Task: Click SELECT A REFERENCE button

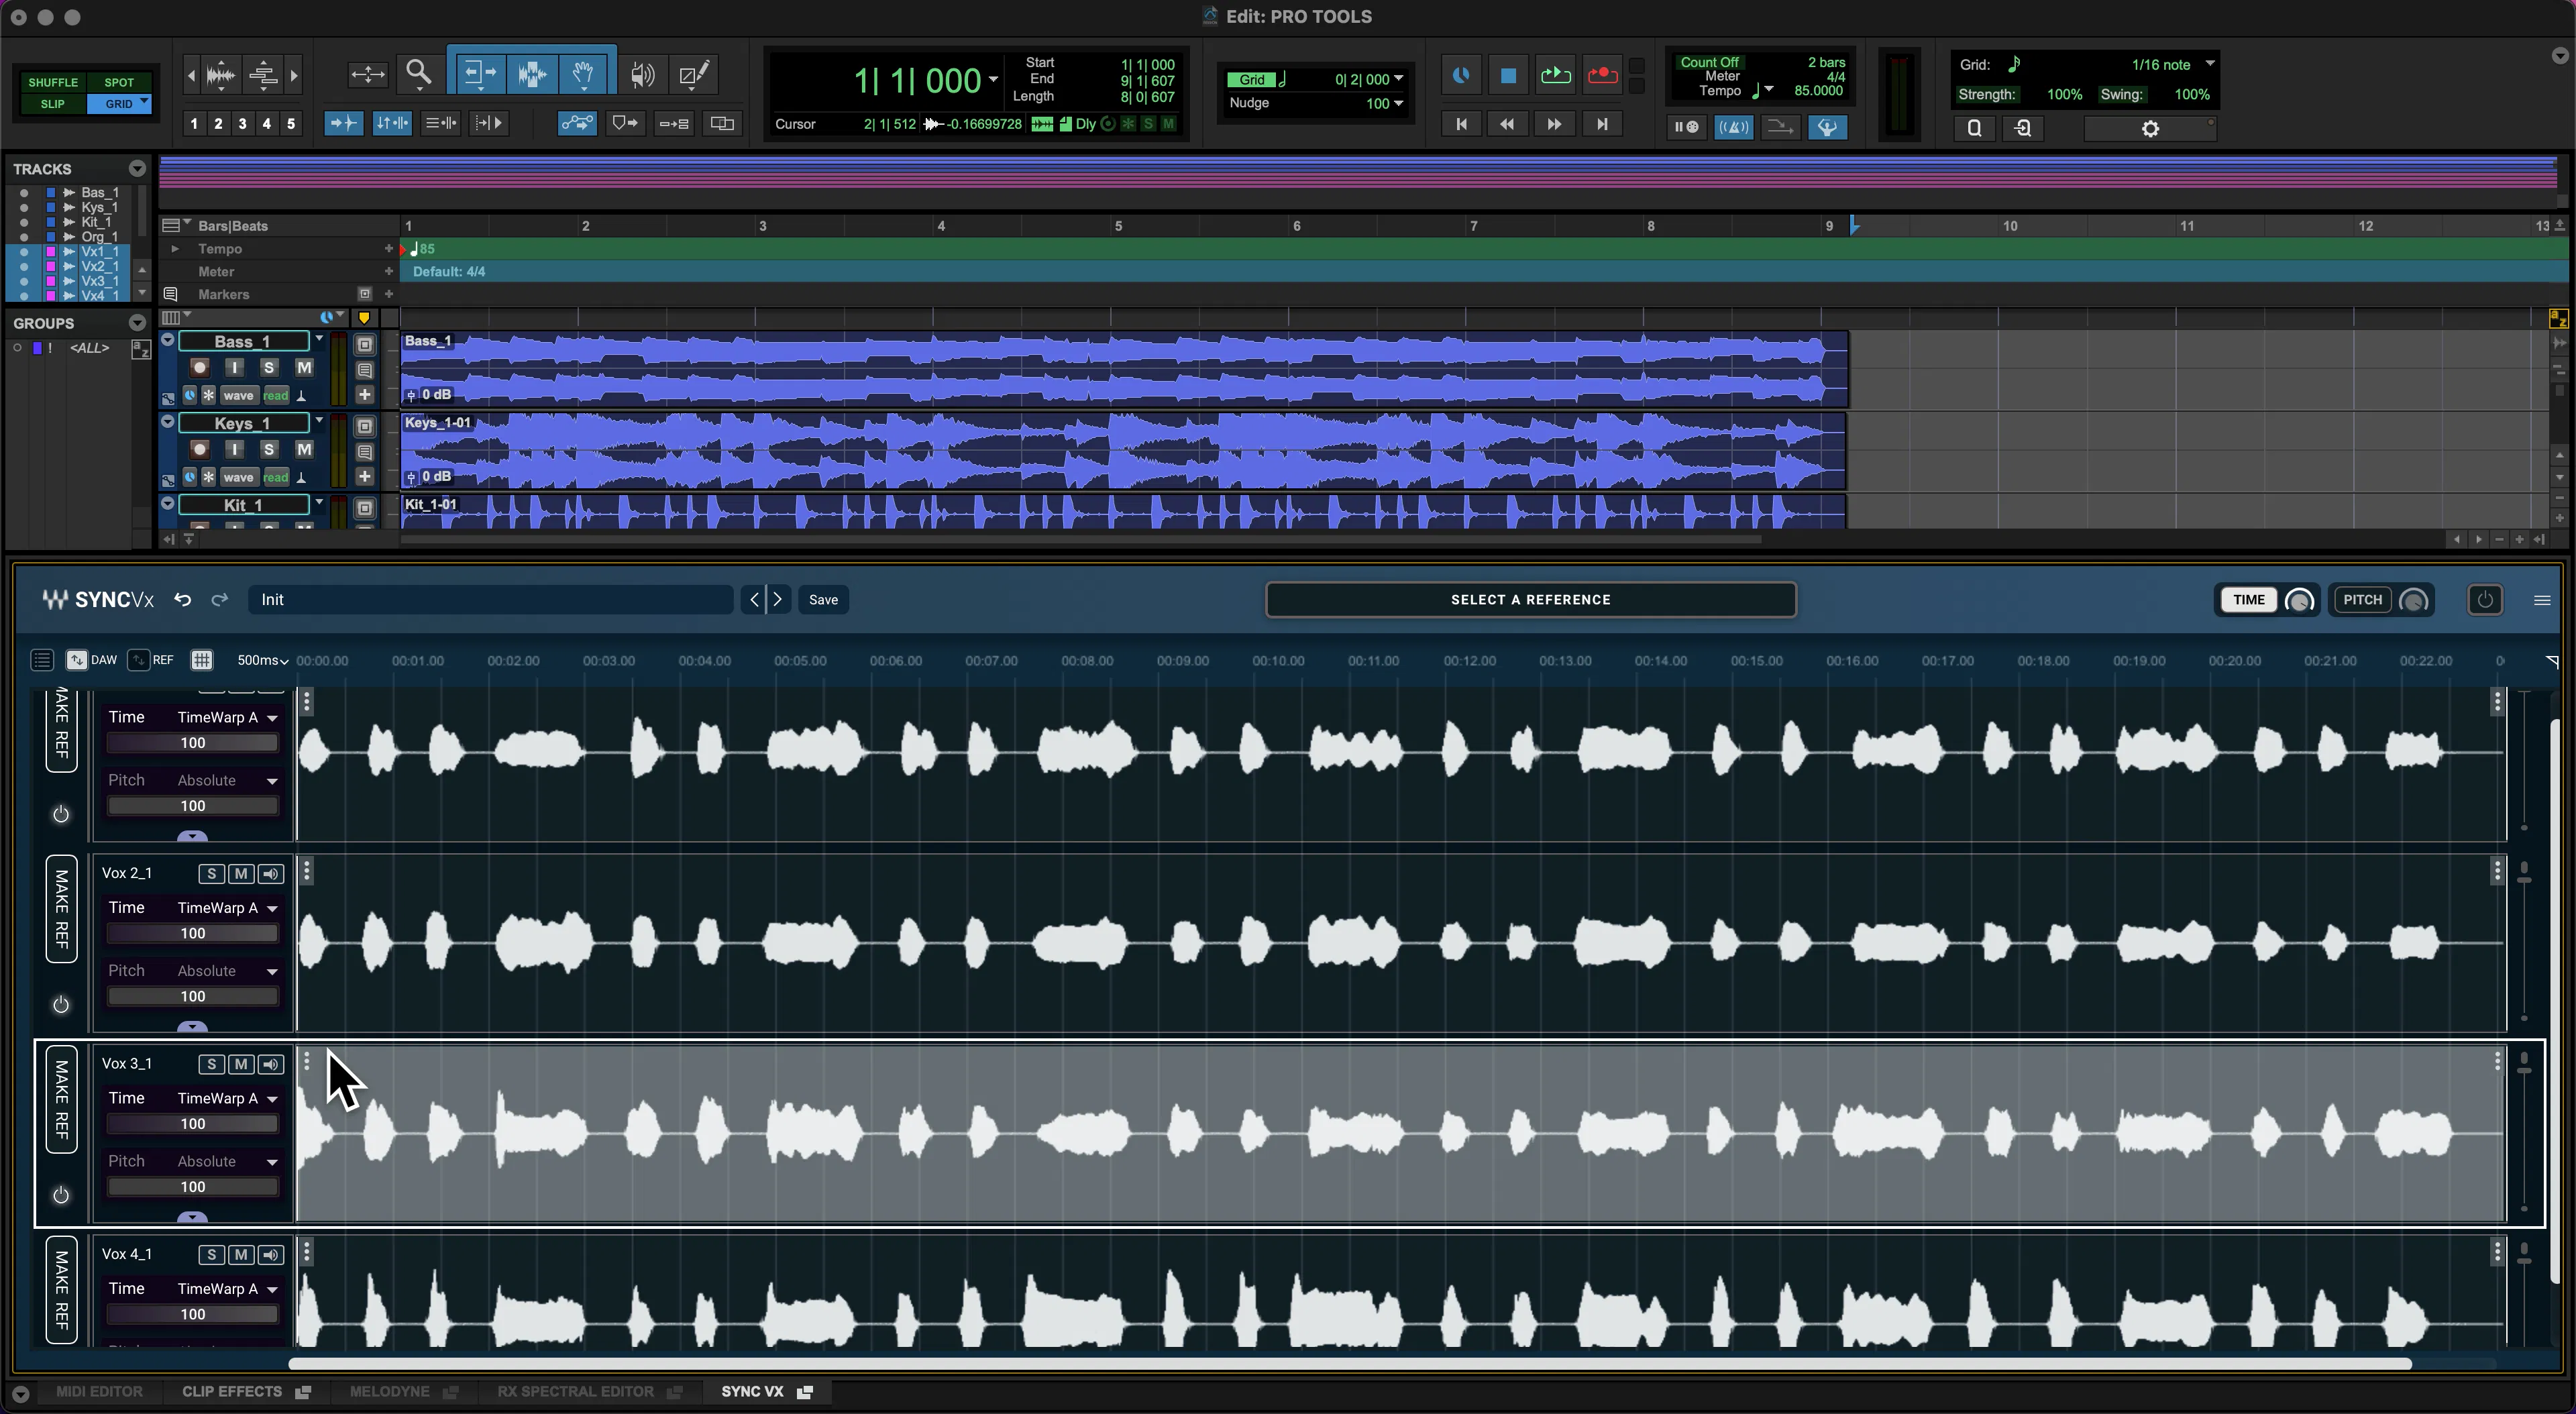Action: tap(1530, 600)
